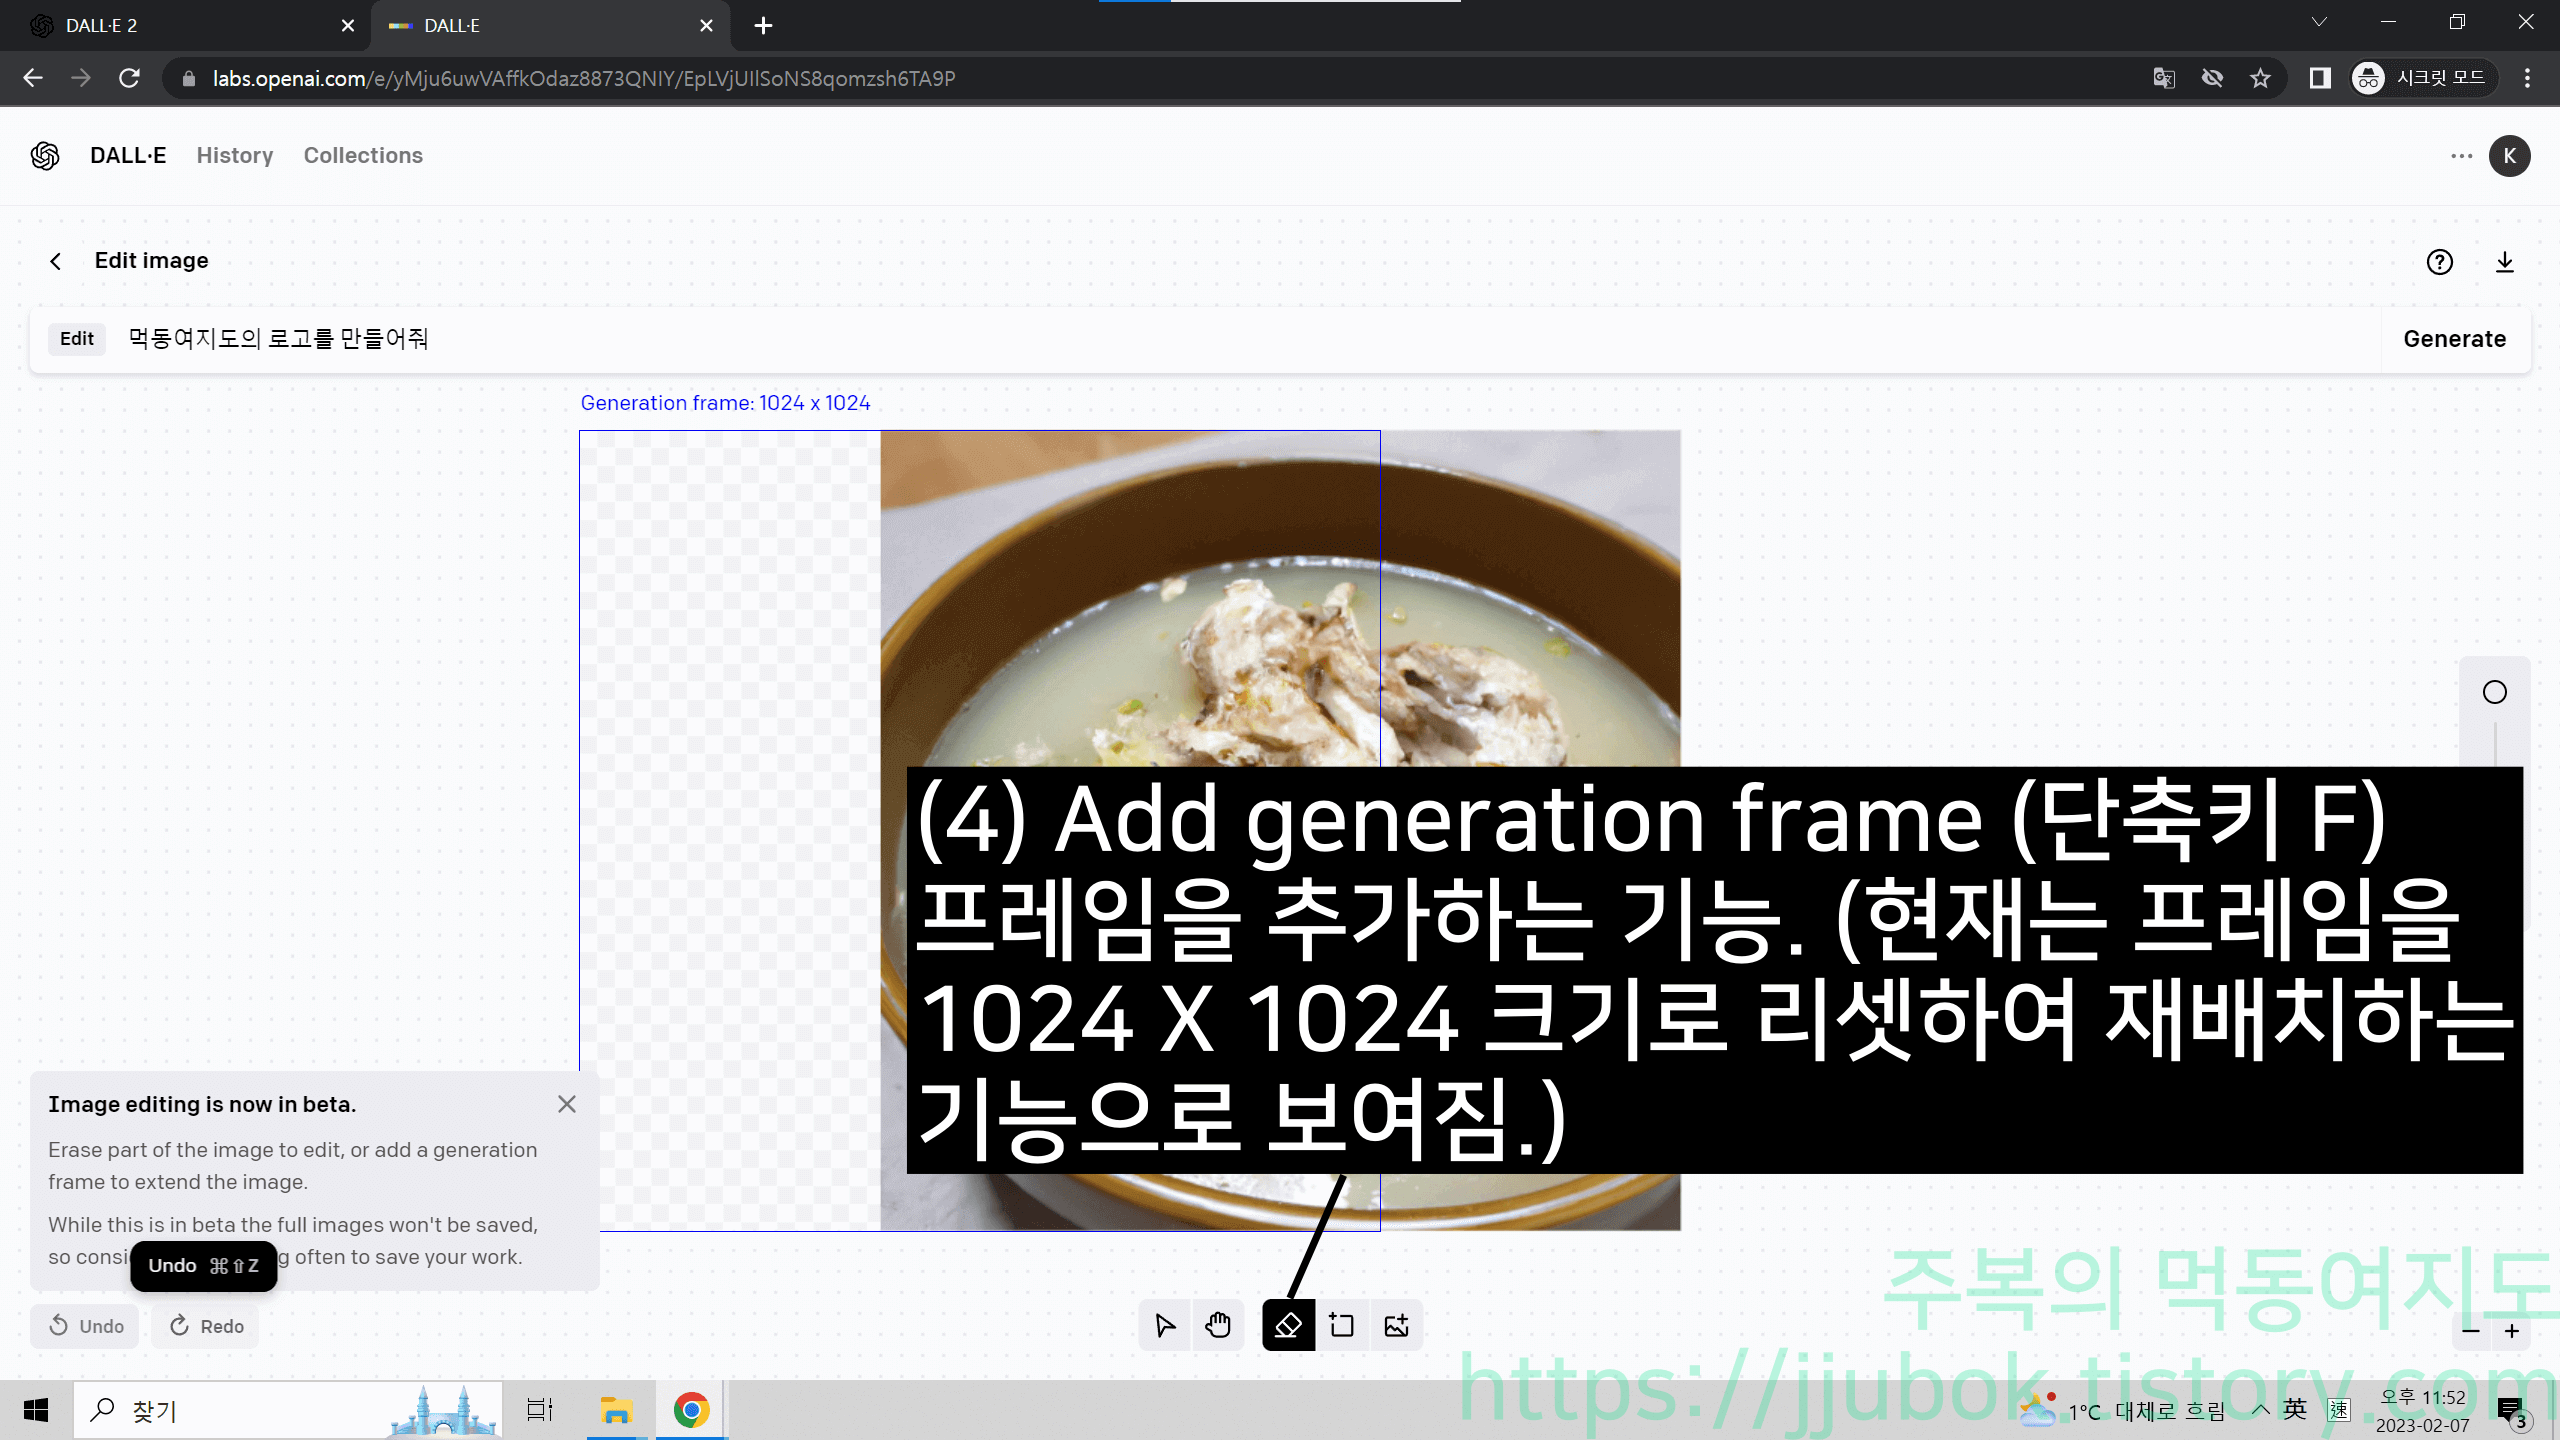Click the Generate button

point(2455,339)
